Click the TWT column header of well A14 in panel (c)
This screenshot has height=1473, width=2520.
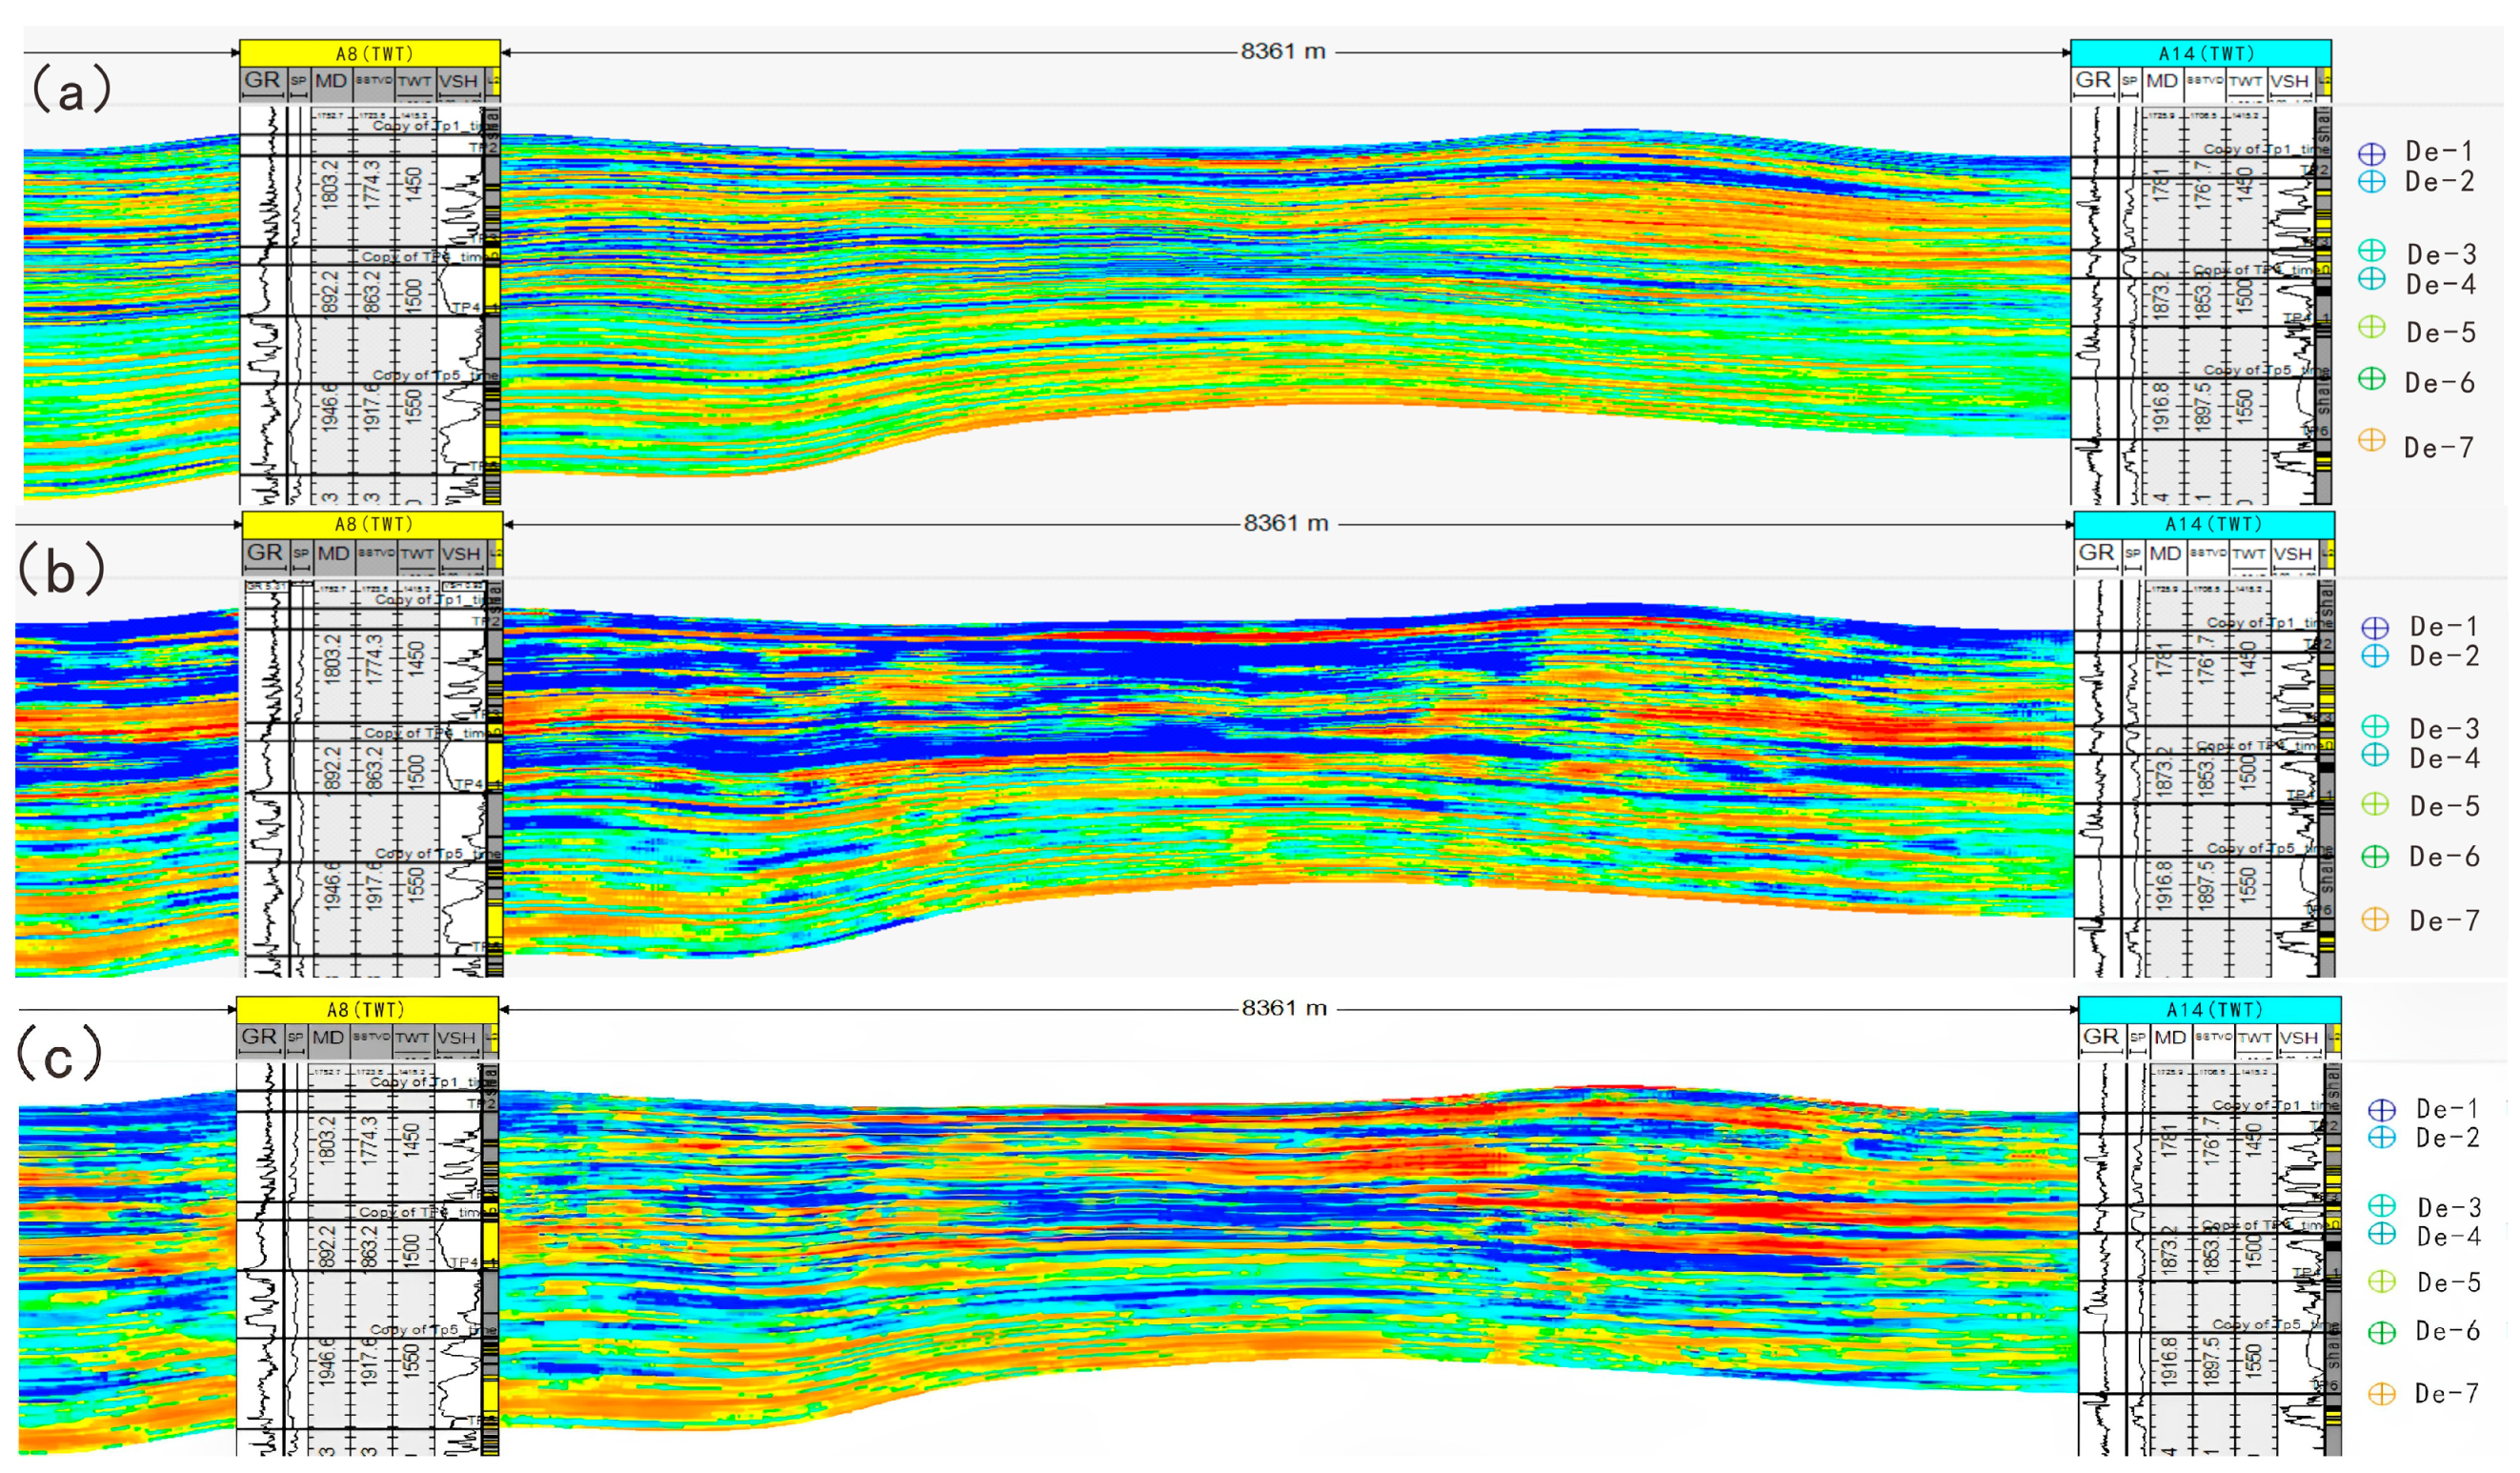point(2255,1038)
